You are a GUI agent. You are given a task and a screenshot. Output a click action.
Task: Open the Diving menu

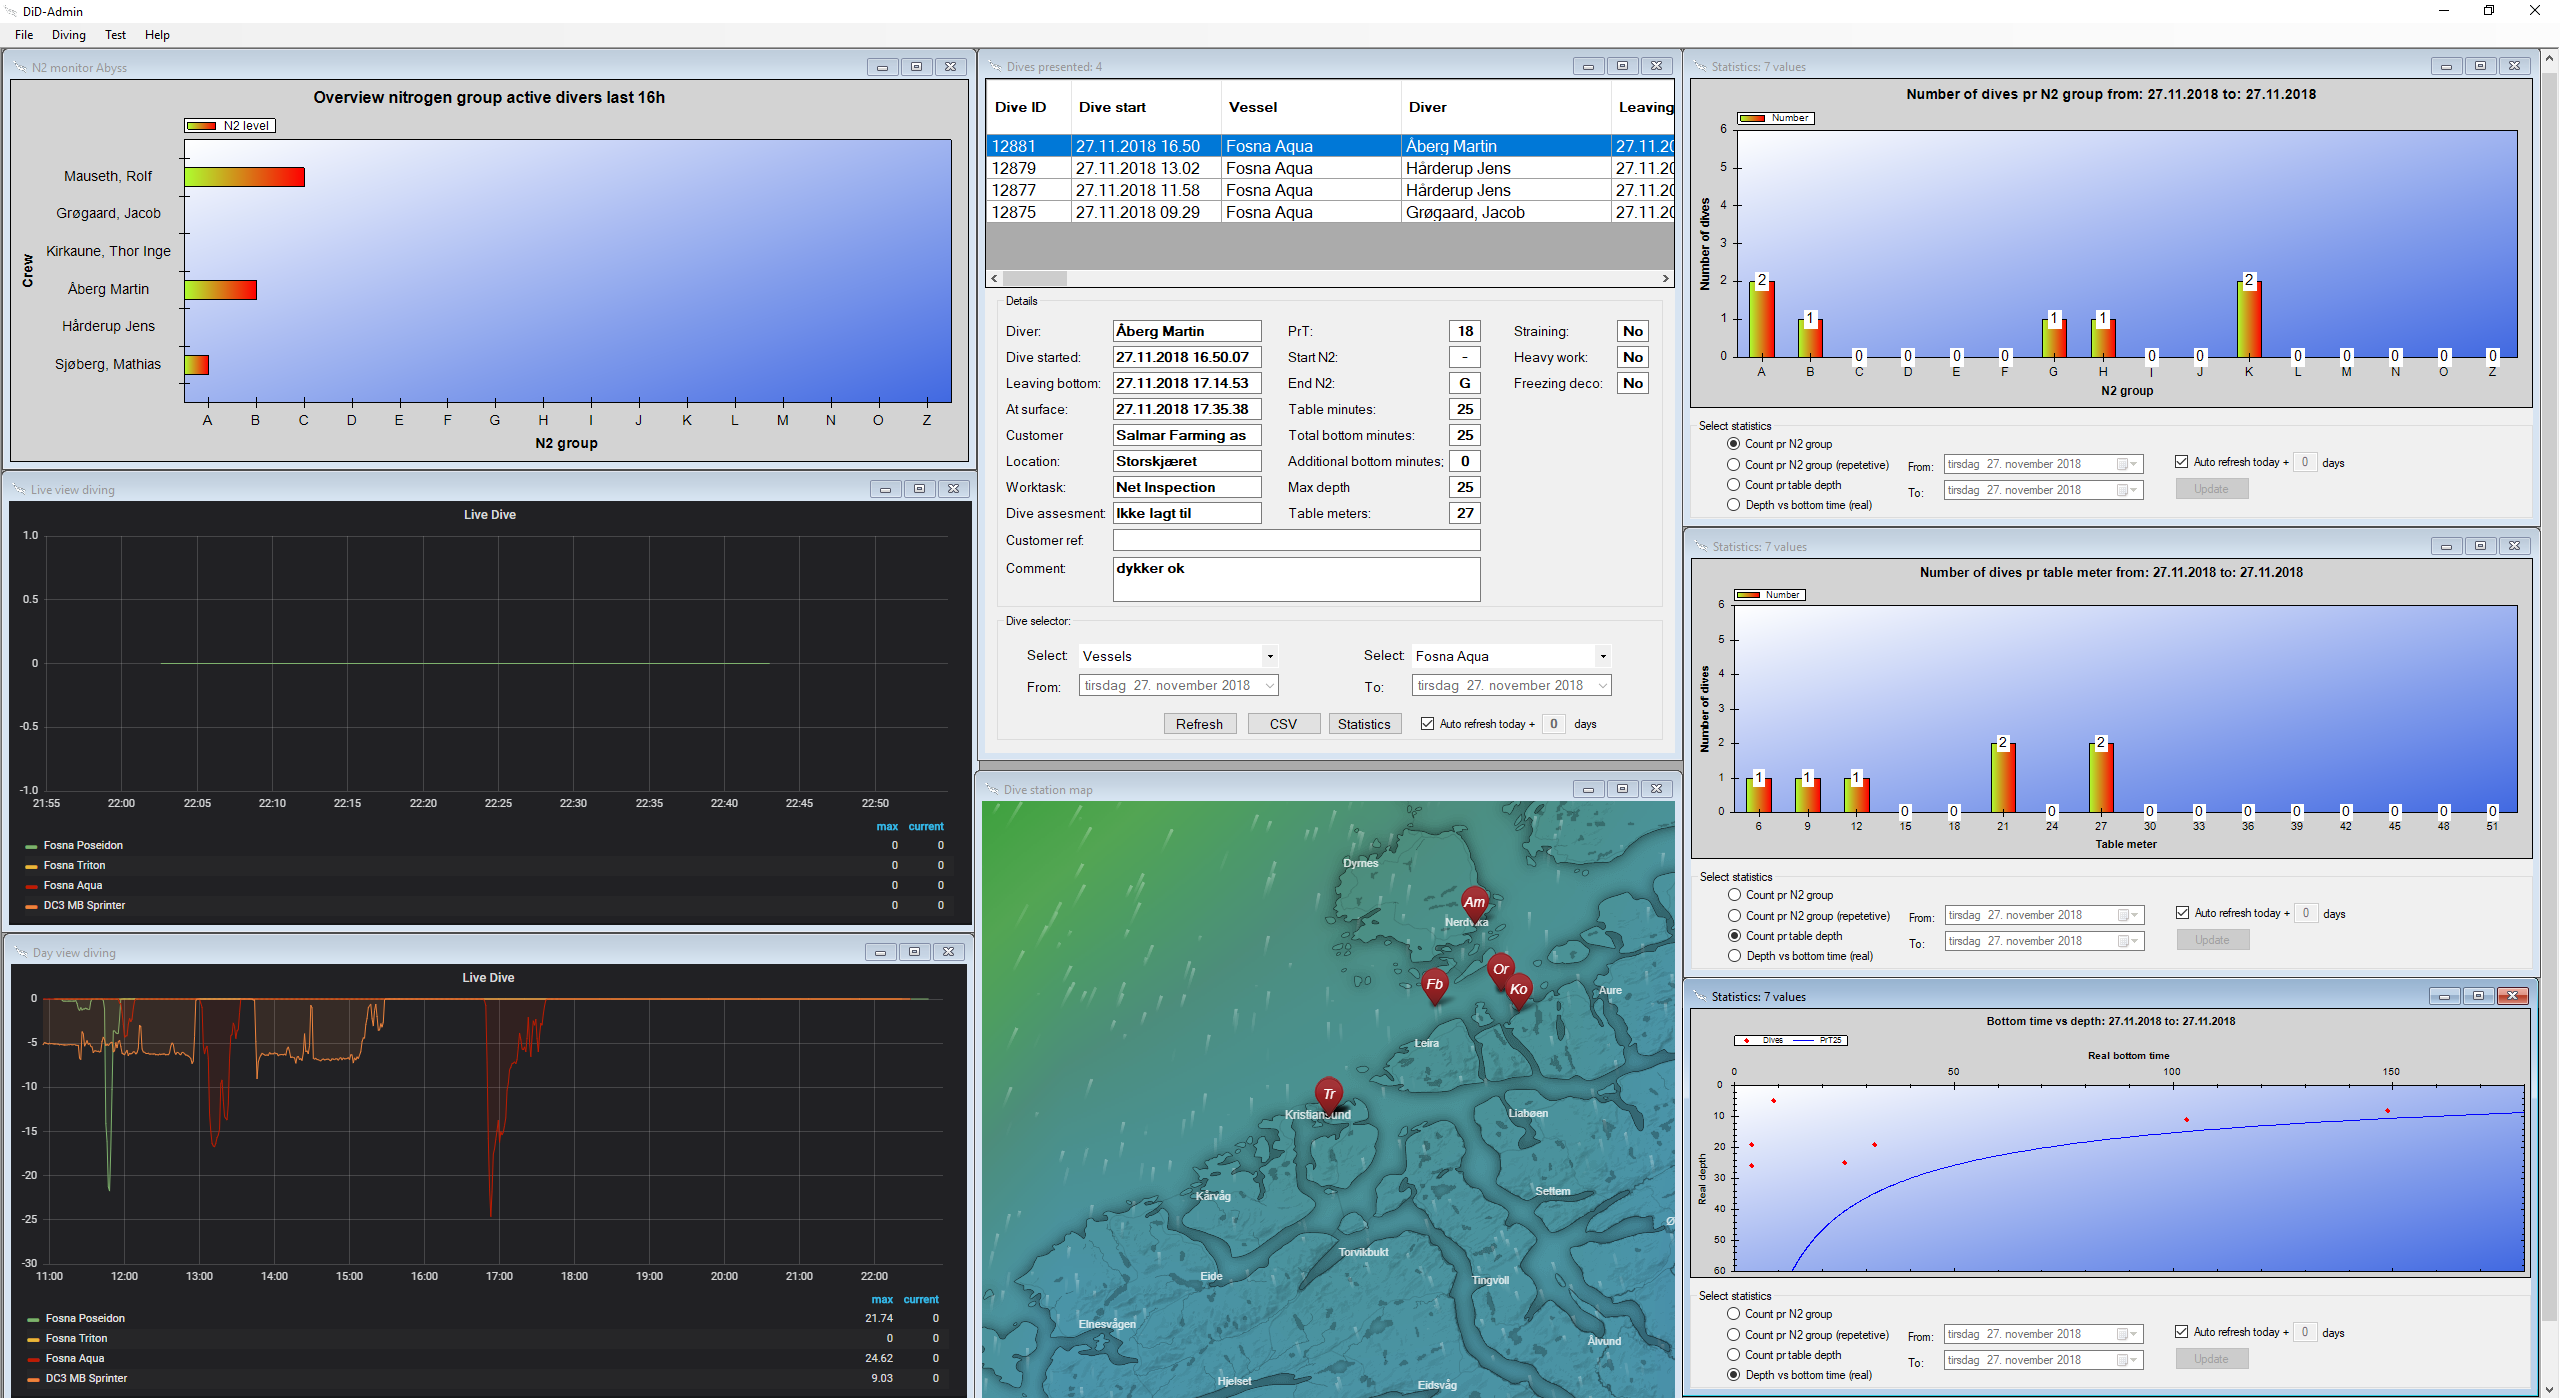point(68,35)
